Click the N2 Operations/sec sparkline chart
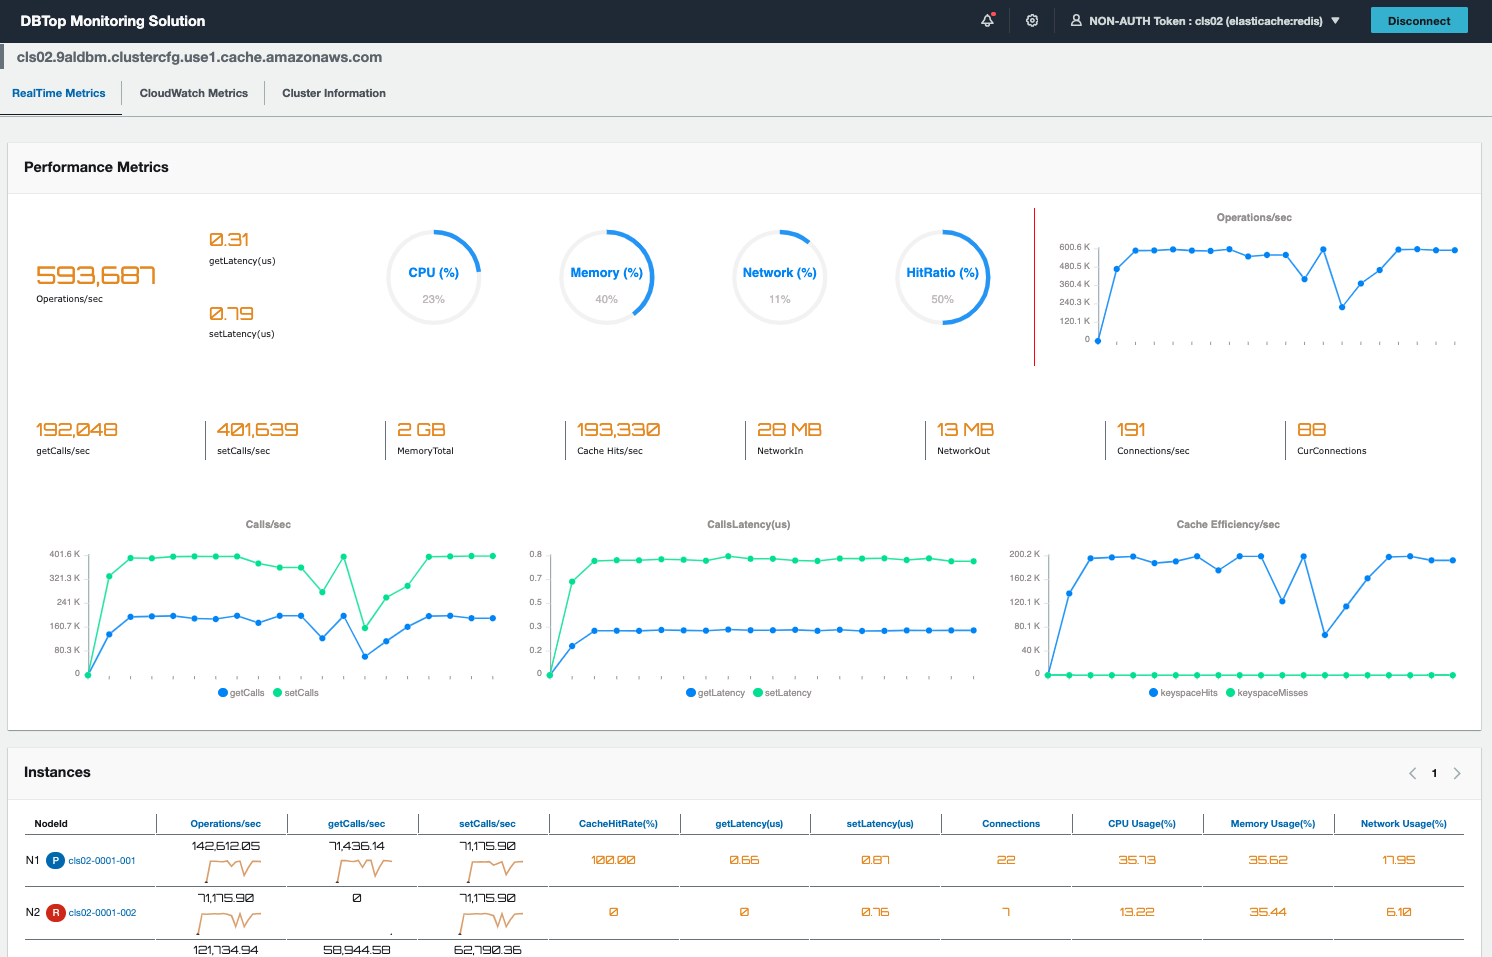The width and height of the screenshot is (1492, 957). pos(229,921)
